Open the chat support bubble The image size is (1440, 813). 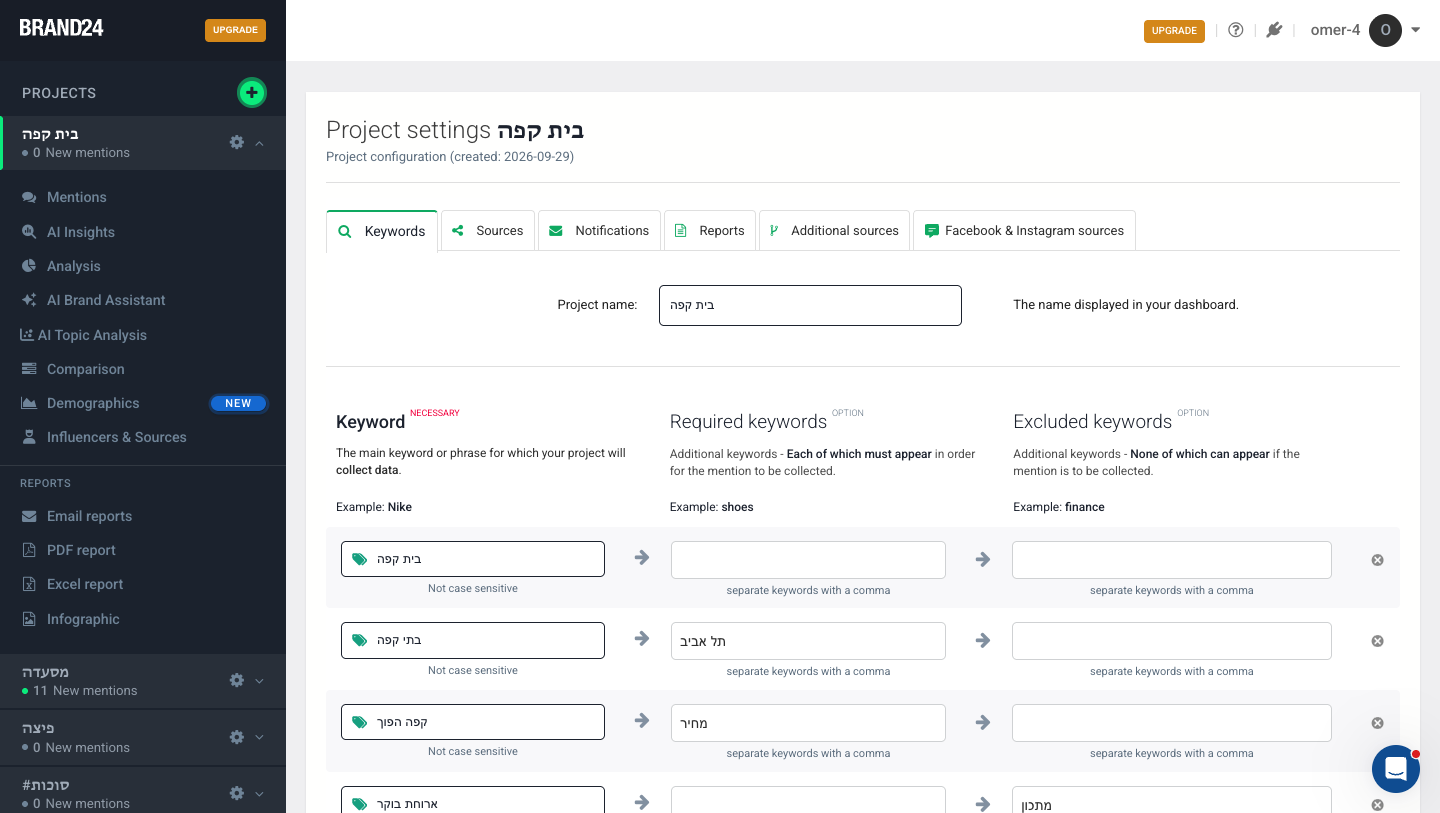tap(1396, 769)
